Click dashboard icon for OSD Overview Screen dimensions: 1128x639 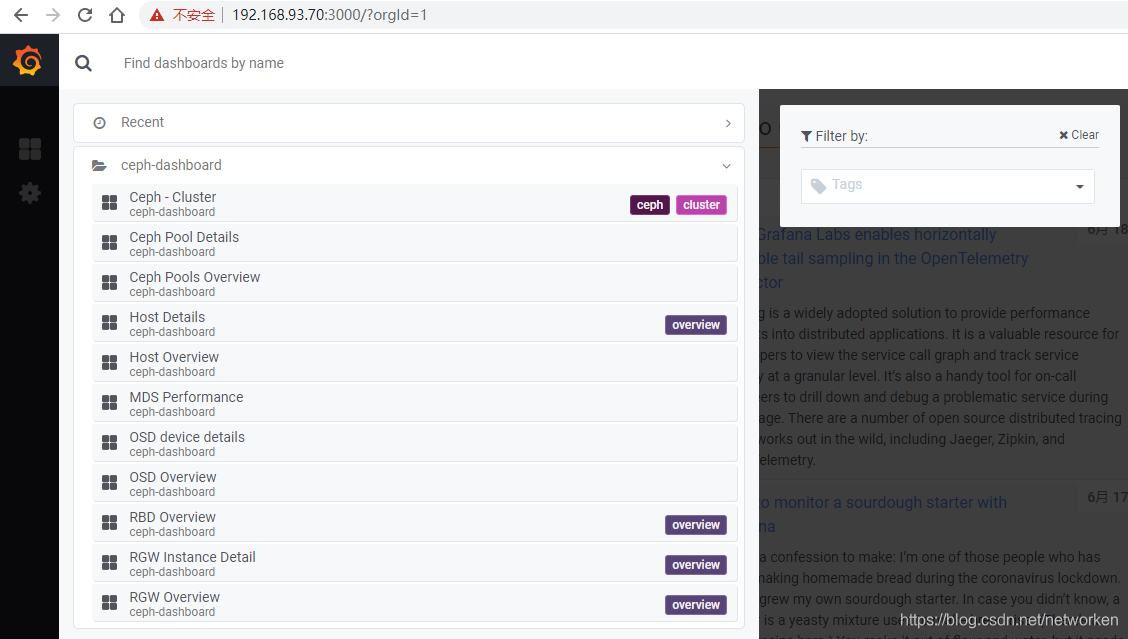pos(109,483)
